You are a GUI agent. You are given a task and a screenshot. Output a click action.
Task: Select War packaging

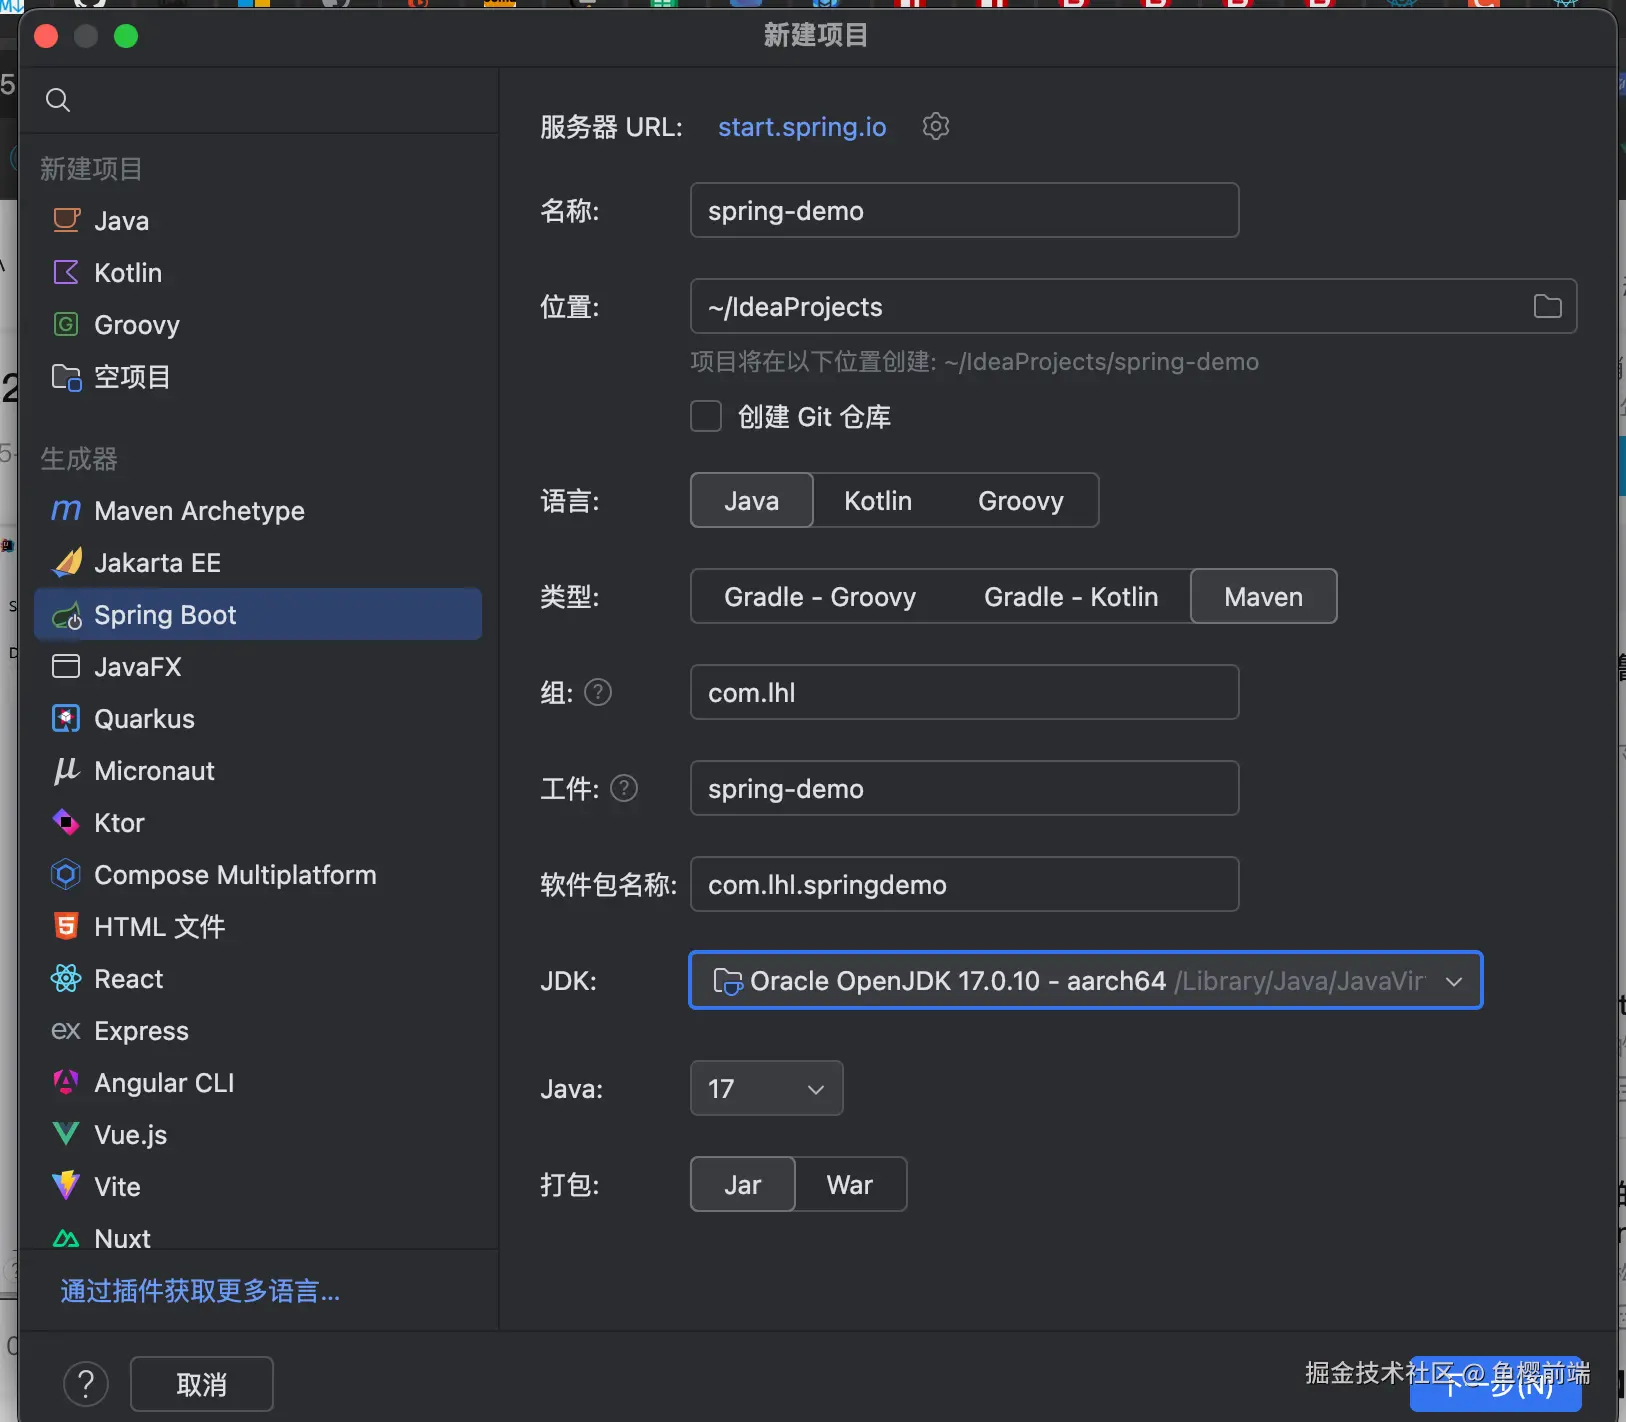tap(850, 1184)
